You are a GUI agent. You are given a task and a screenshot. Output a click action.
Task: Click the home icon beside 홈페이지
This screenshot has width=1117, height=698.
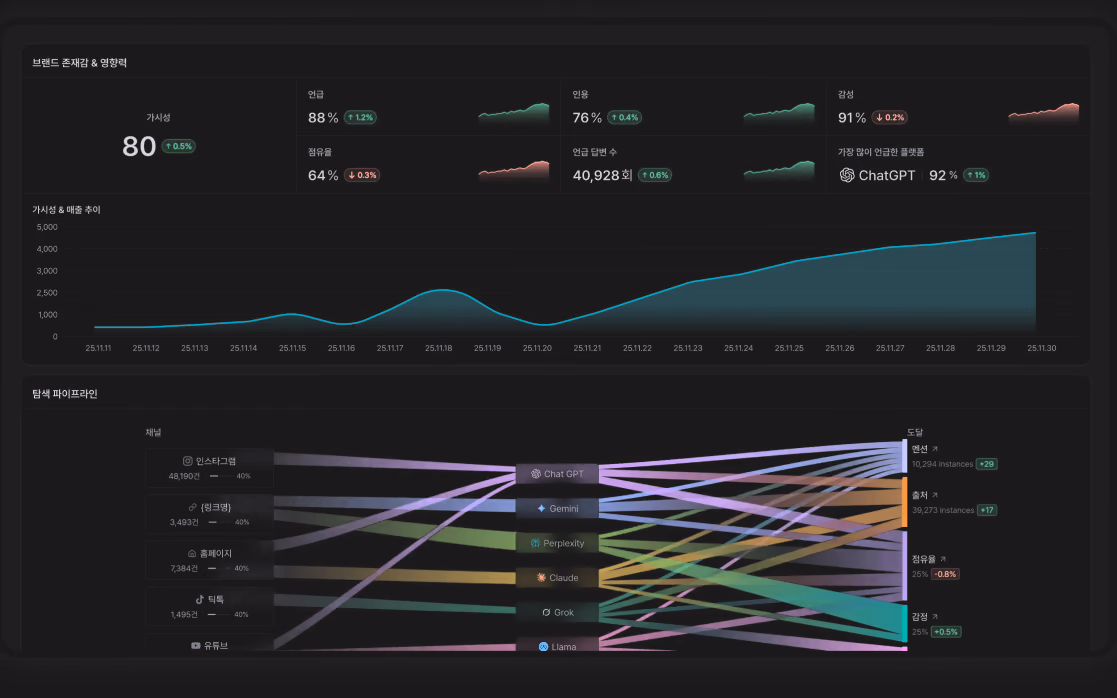[192, 553]
